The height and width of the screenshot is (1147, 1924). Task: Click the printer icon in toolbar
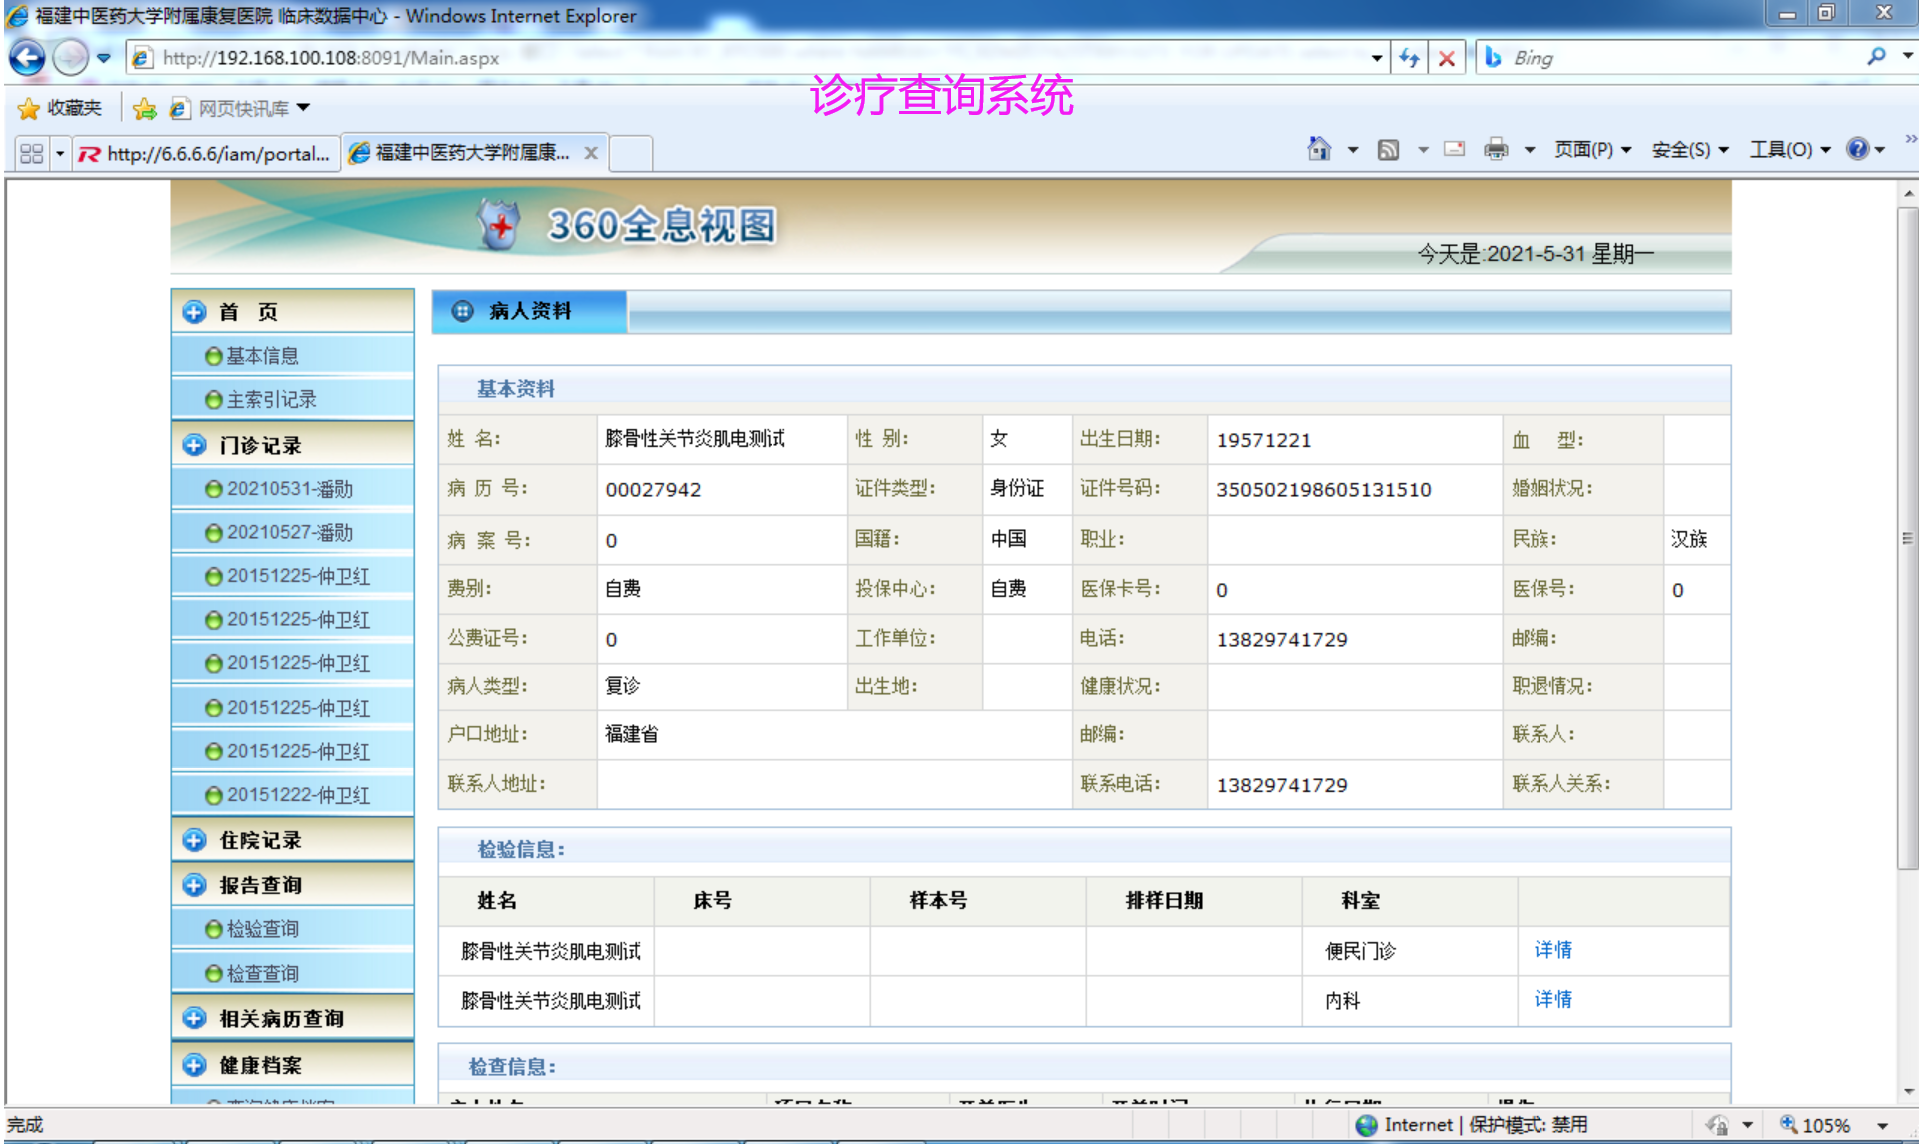click(x=1496, y=150)
